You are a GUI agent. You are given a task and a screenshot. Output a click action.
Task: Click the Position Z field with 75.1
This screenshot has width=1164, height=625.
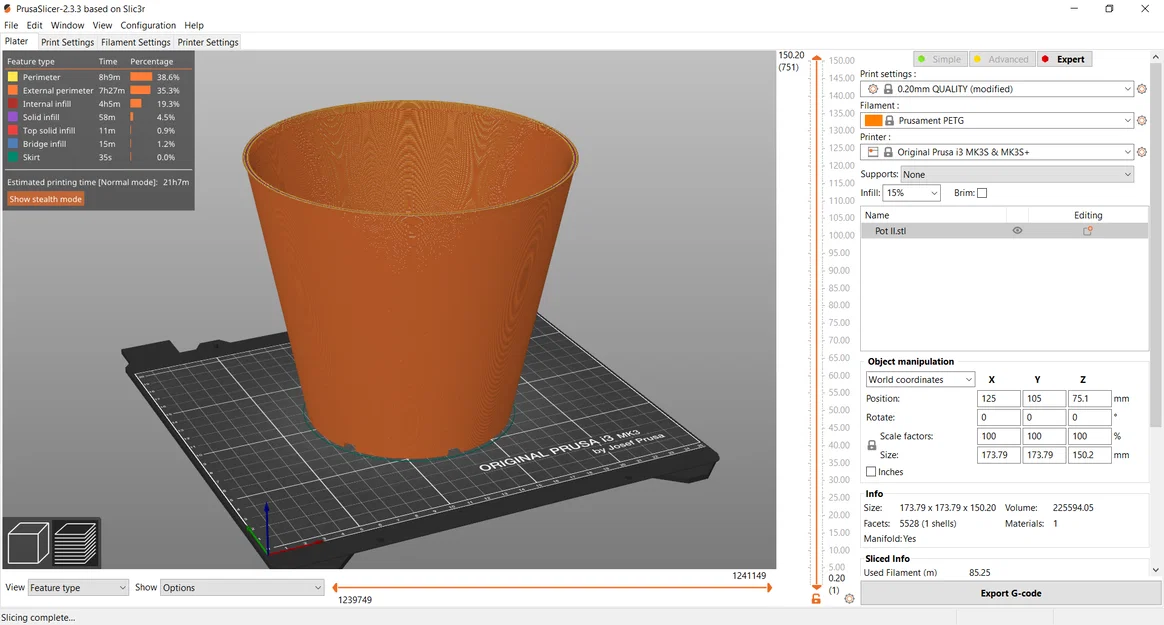(1089, 399)
